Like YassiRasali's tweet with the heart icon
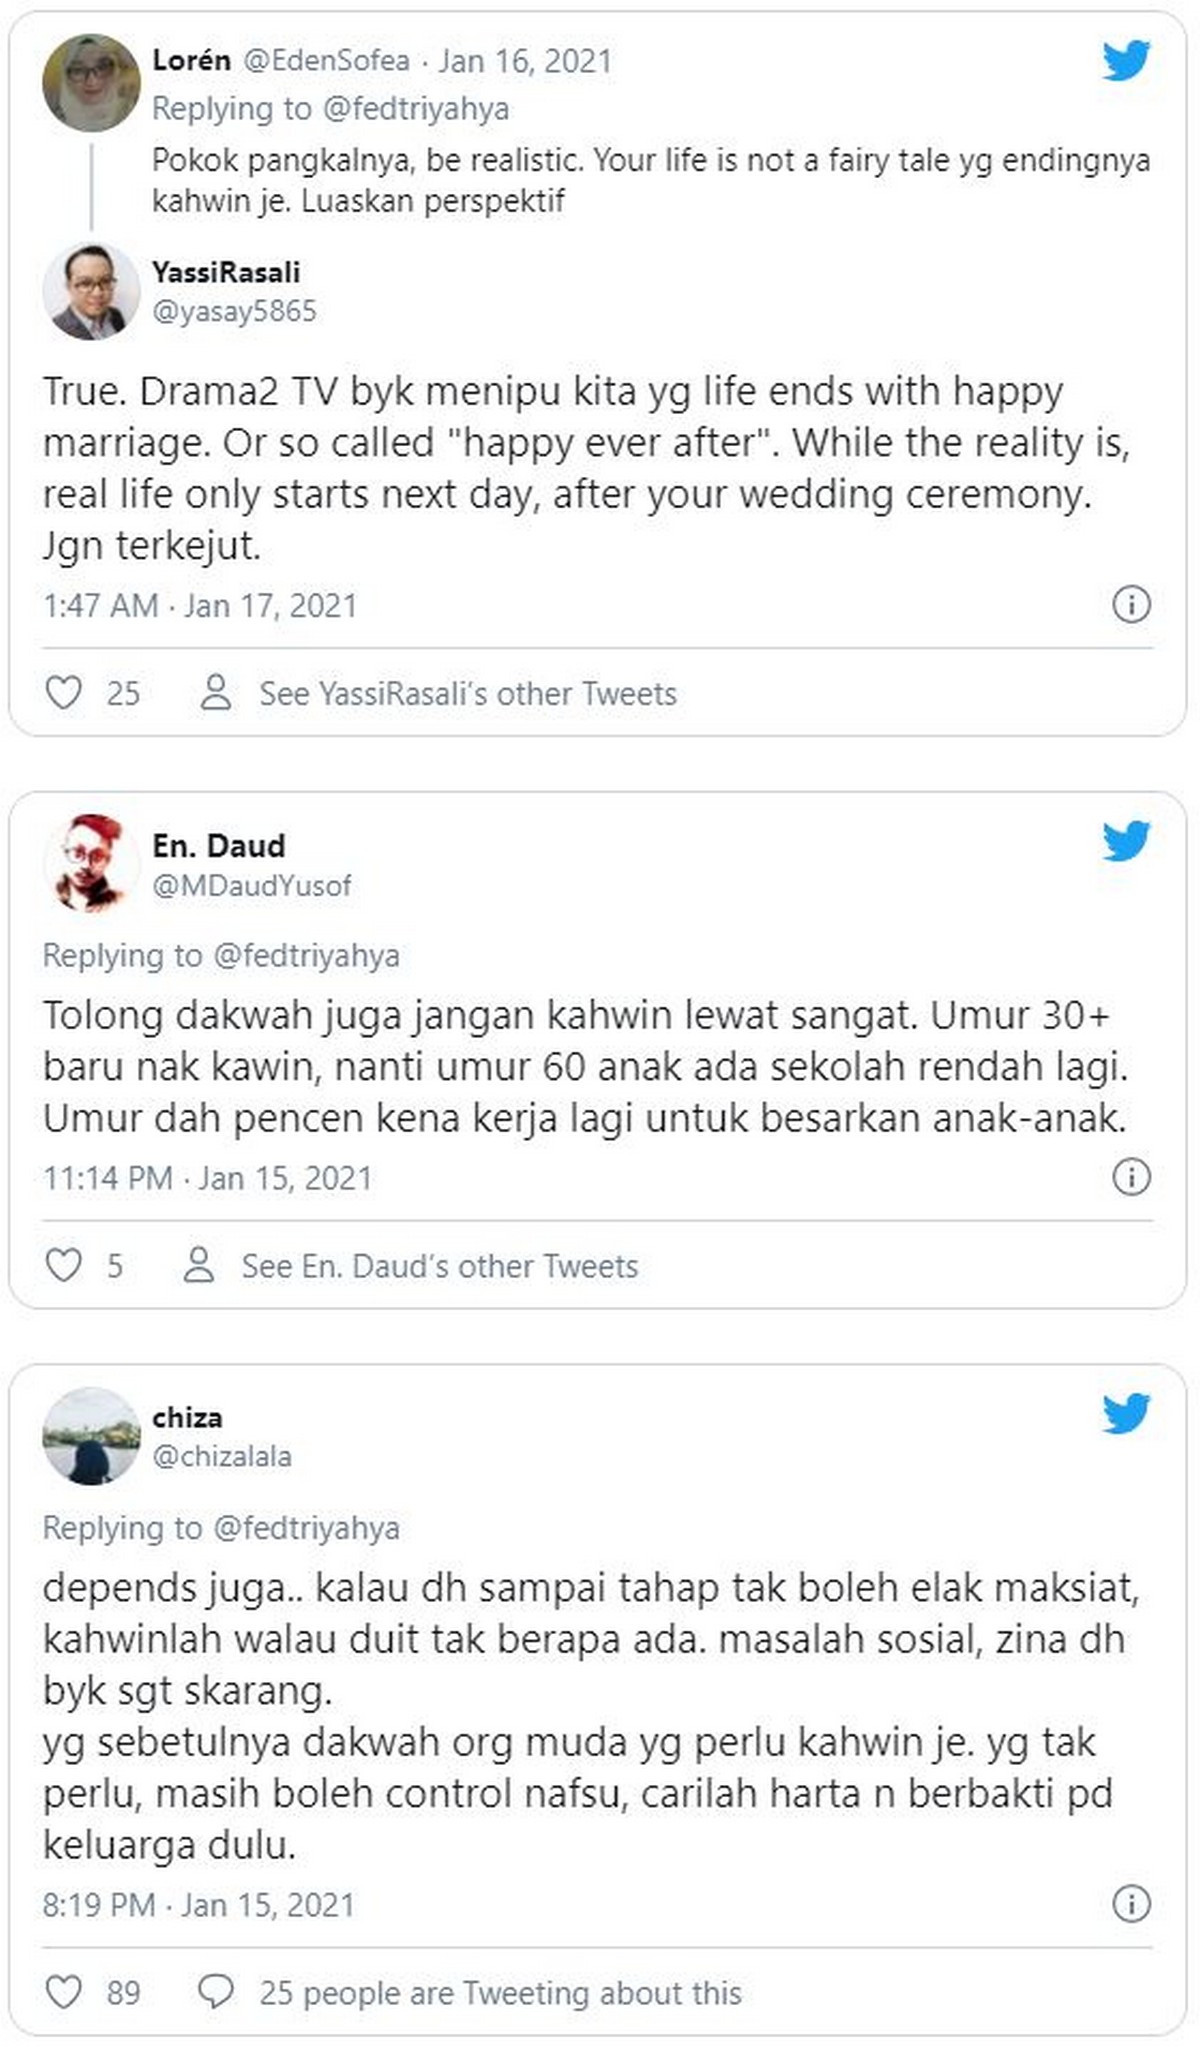Viewport: 1200px width, 2051px height. pos(64,693)
